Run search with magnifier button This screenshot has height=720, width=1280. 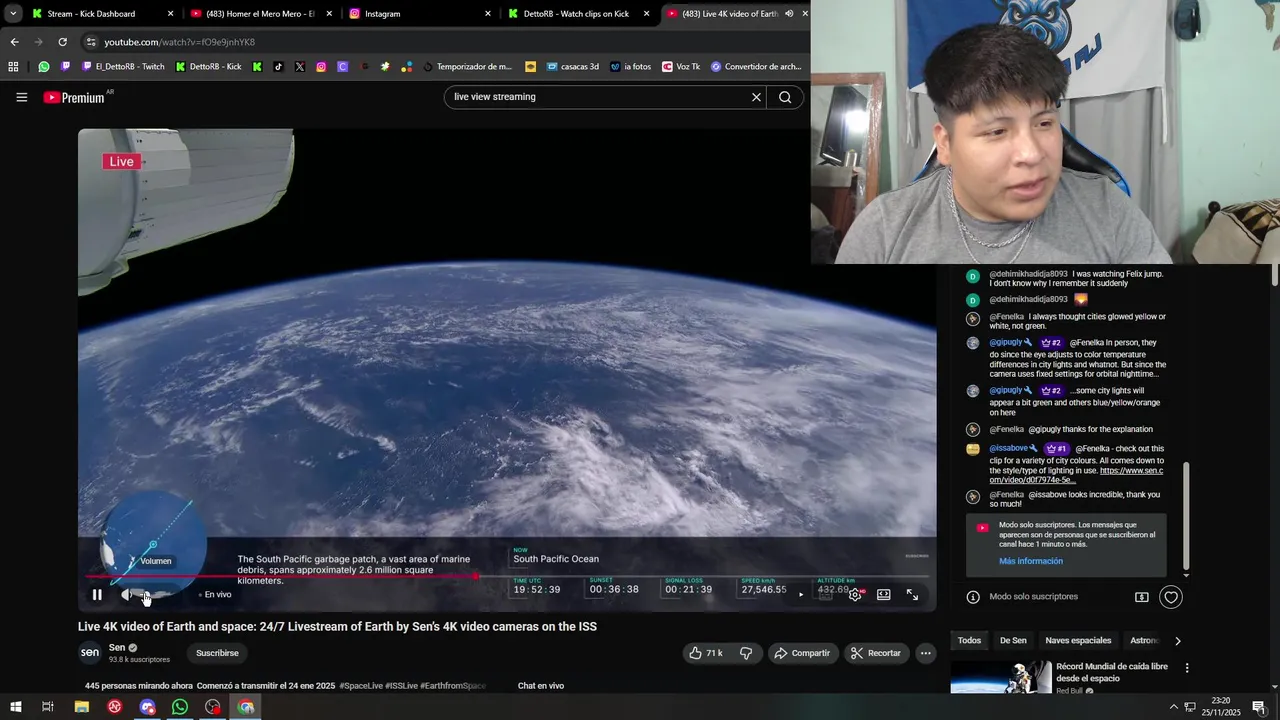coord(785,97)
